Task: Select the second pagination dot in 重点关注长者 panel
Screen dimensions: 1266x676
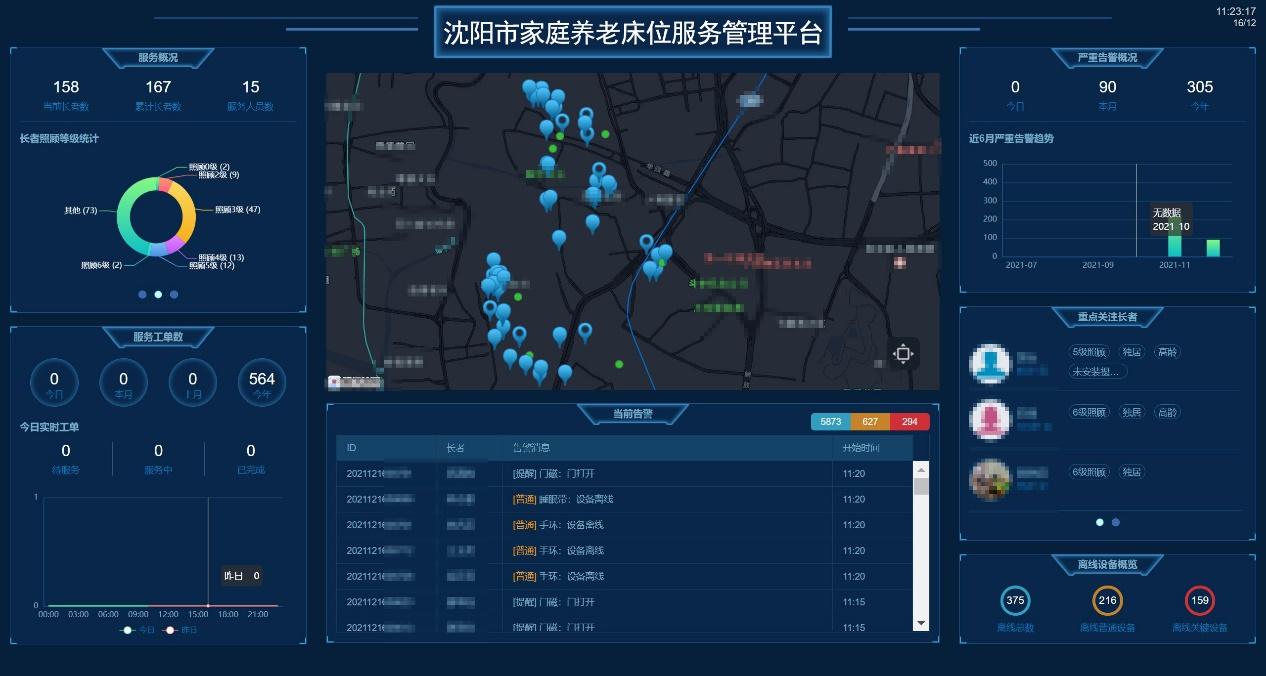Action: [1114, 522]
